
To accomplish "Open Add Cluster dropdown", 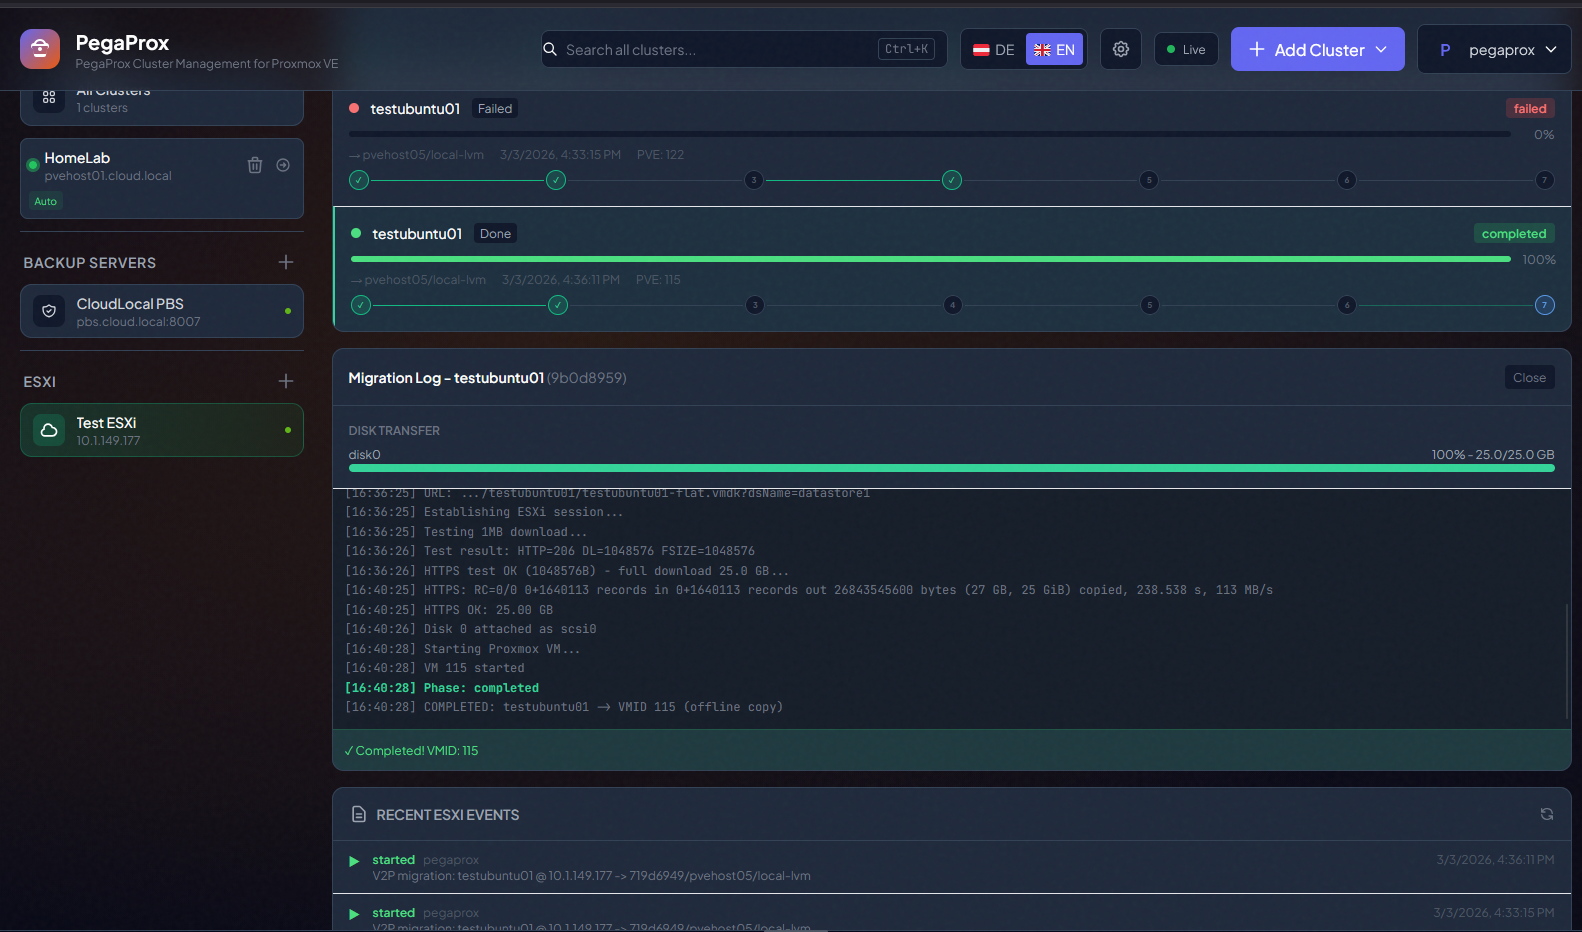I will pyautogui.click(x=1317, y=49).
